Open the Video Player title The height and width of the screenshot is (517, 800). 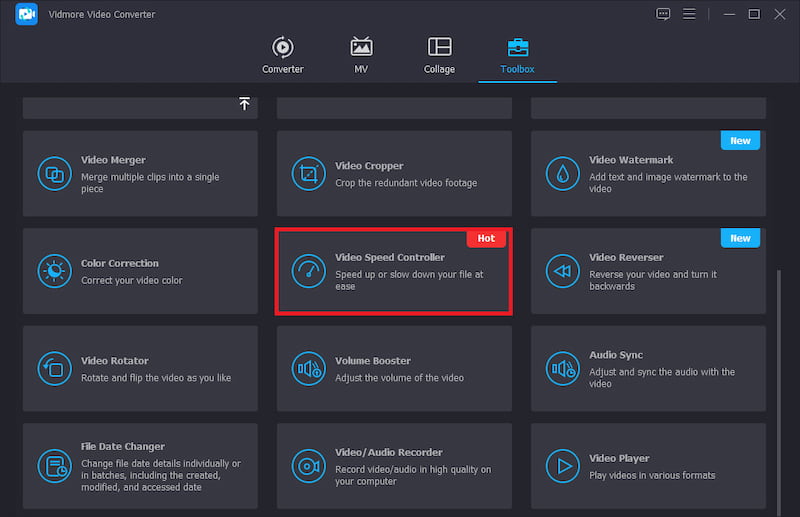[x=619, y=458]
